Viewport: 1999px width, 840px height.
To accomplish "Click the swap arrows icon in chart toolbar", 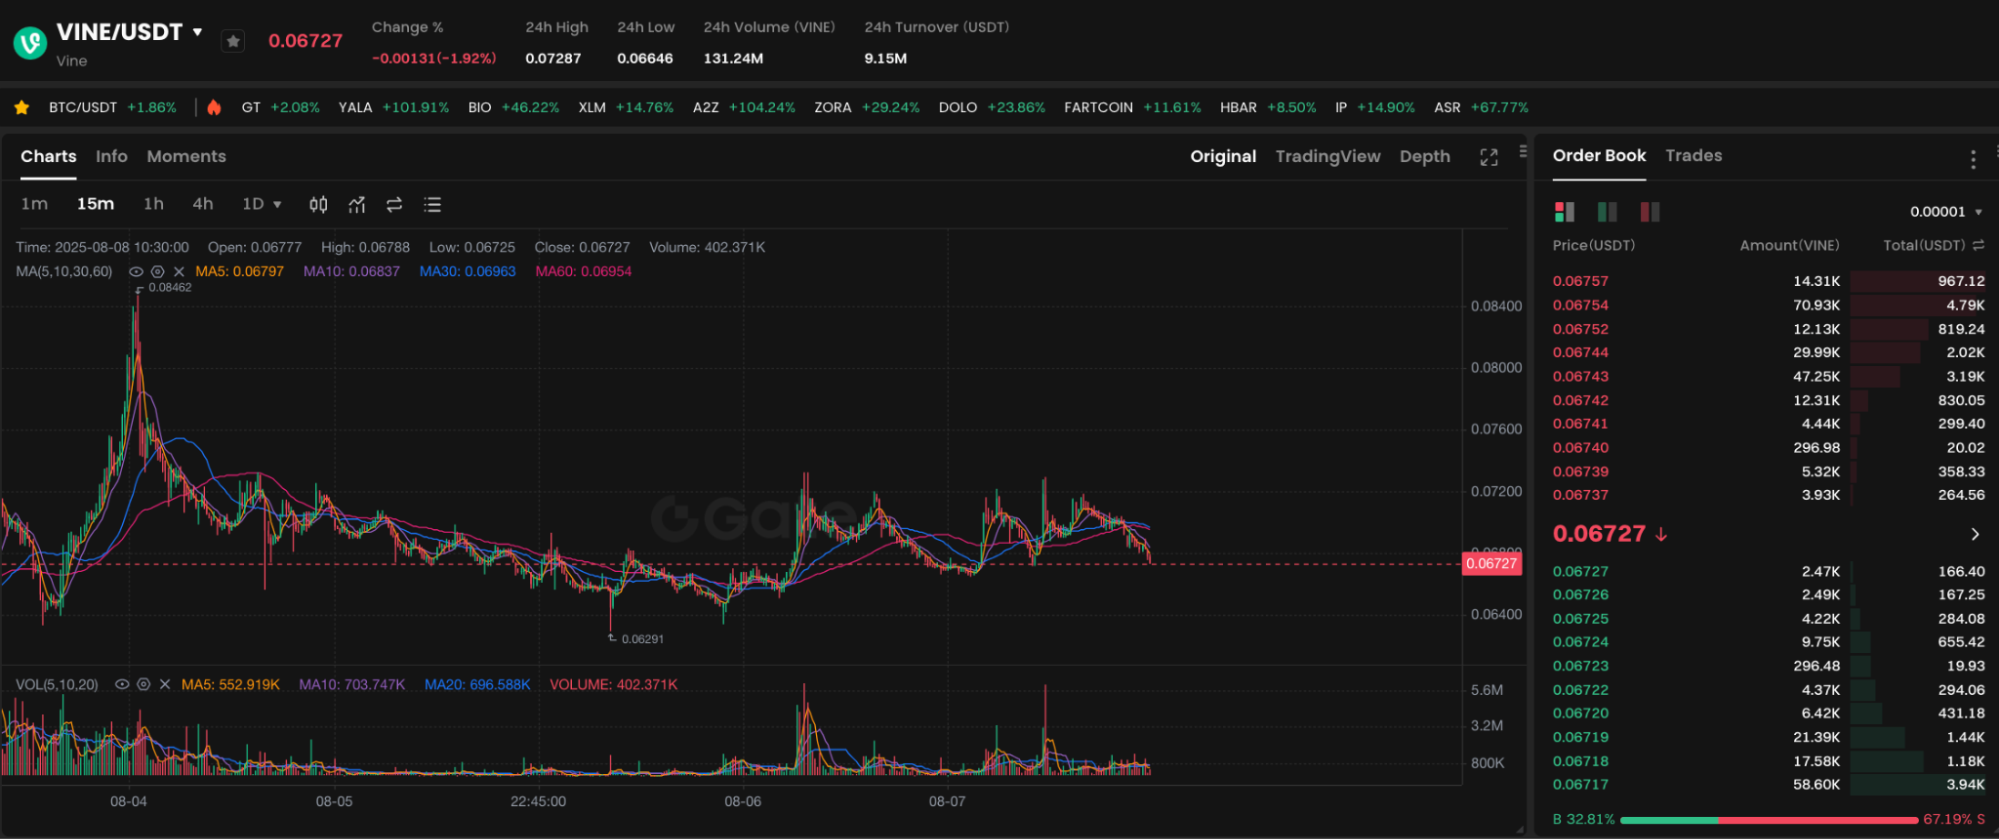I will tap(394, 204).
